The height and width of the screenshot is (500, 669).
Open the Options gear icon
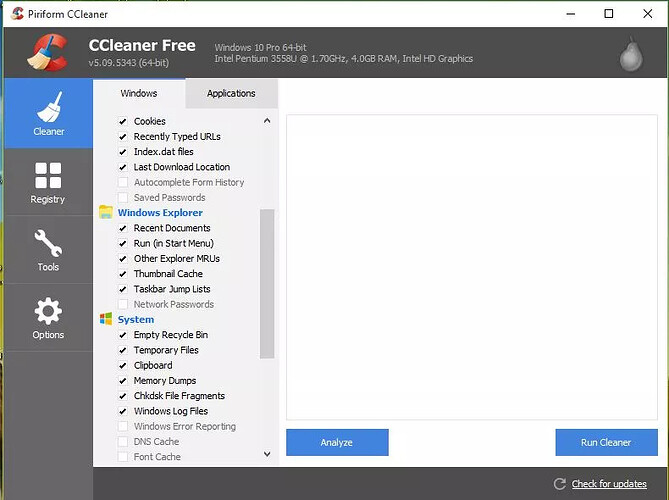[48, 312]
